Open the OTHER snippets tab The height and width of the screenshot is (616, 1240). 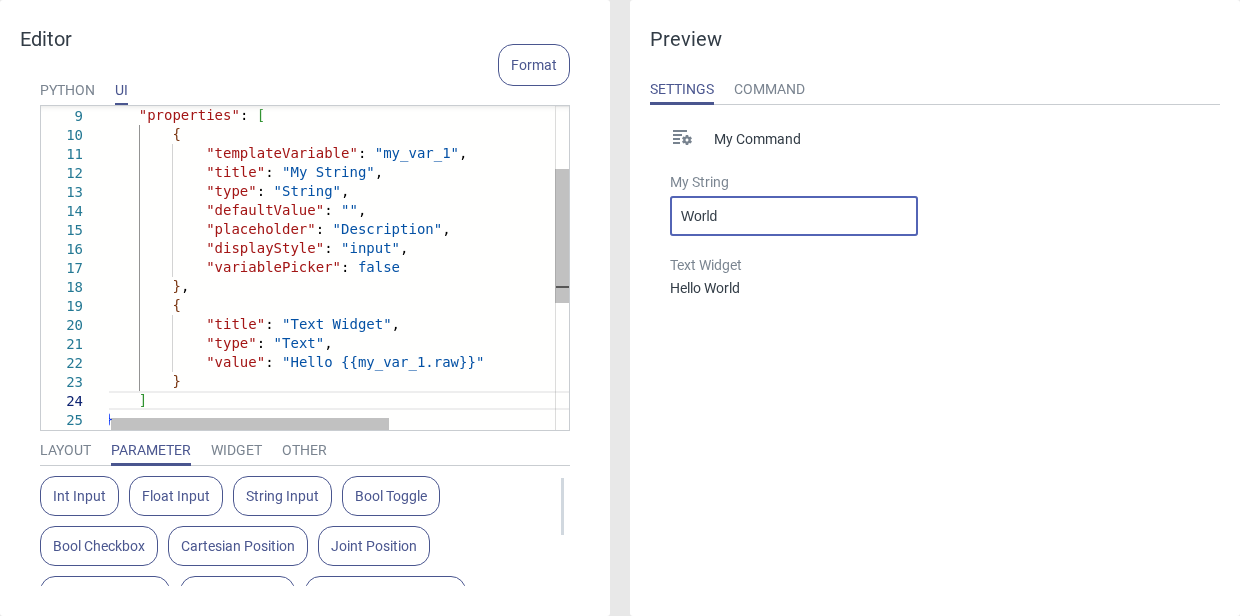[304, 450]
